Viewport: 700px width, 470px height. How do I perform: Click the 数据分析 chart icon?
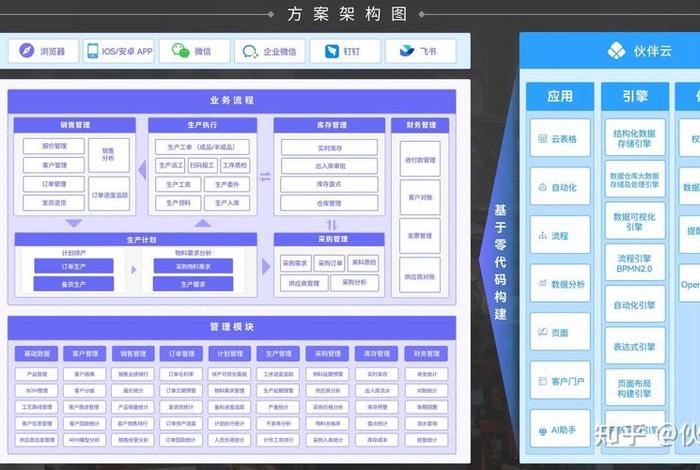(x=542, y=283)
